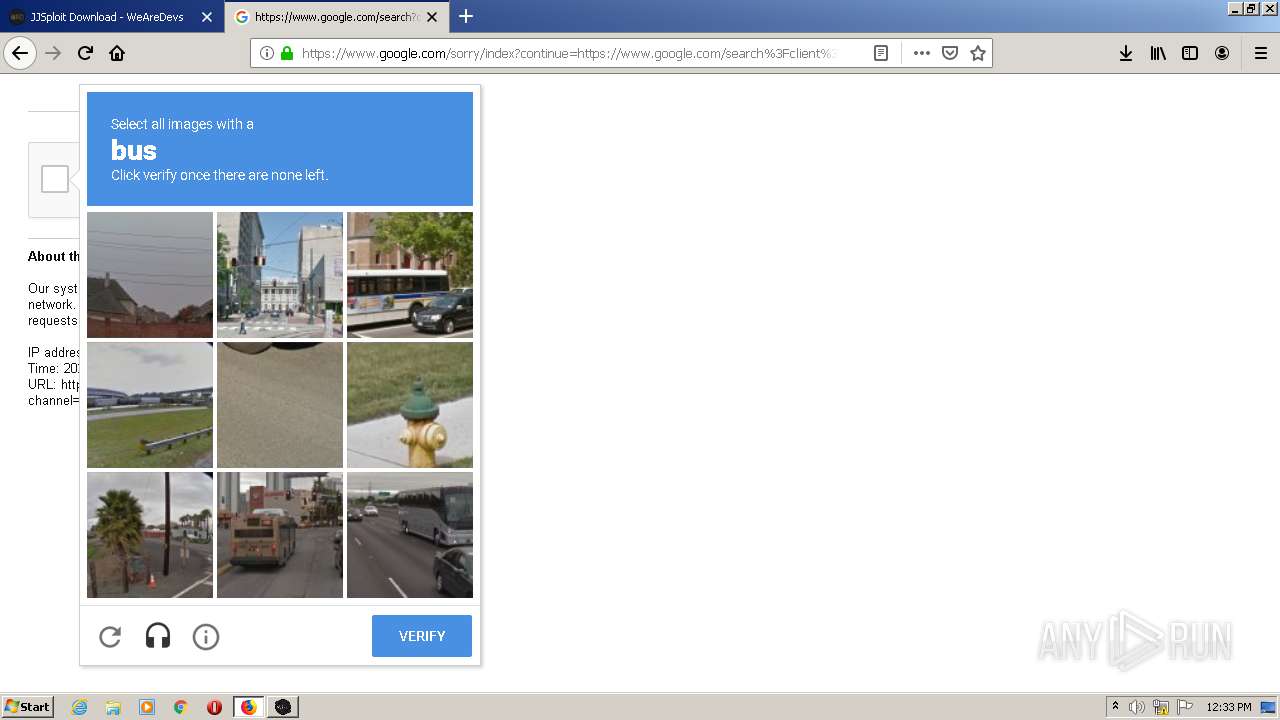Select the fire hydrant image tile
Viewport: 1280px width, 720px height.
(410, 405)
